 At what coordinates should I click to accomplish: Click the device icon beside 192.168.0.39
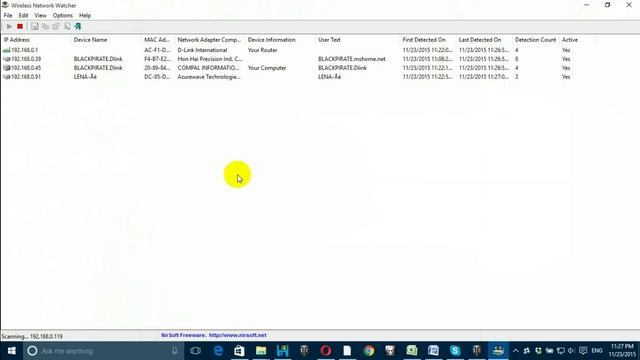coord(6,59)
